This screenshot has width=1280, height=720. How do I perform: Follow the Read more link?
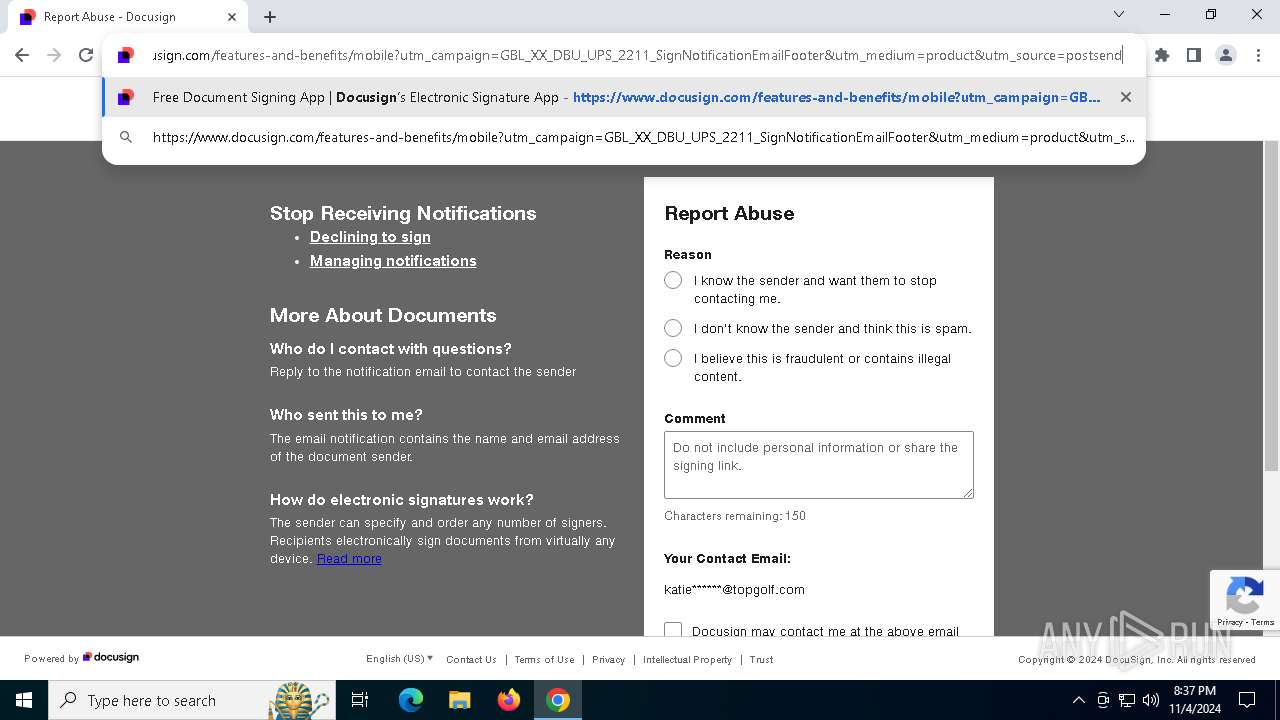pyautogui.click(x=349, y=559)
